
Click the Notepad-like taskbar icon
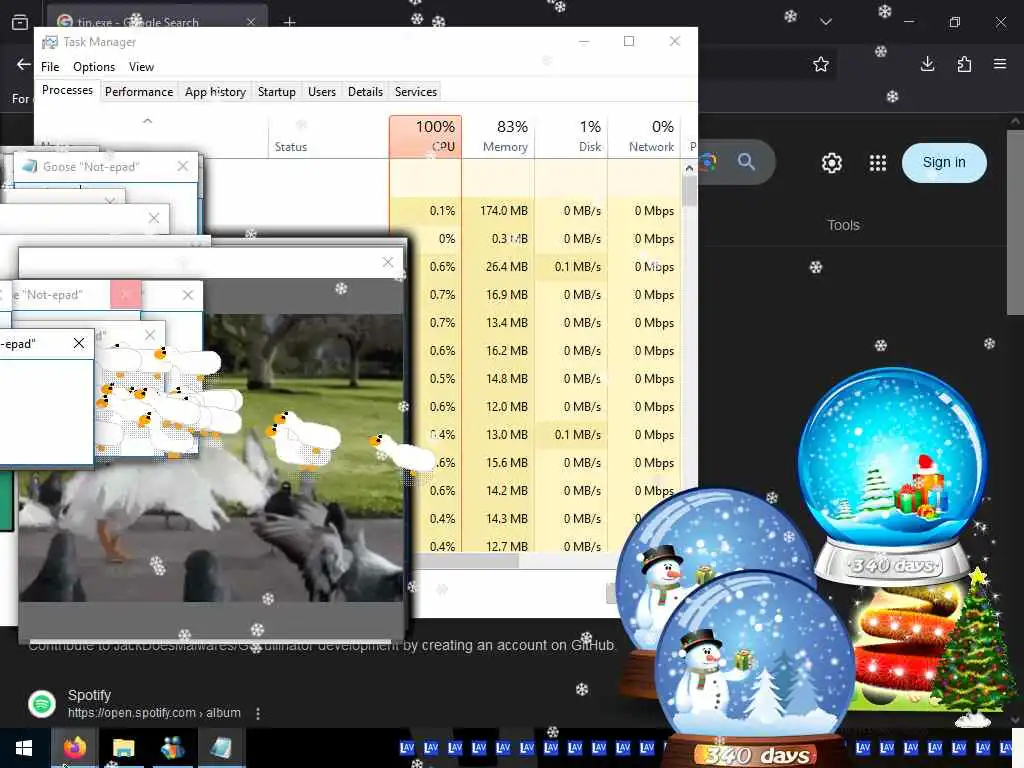221,748
